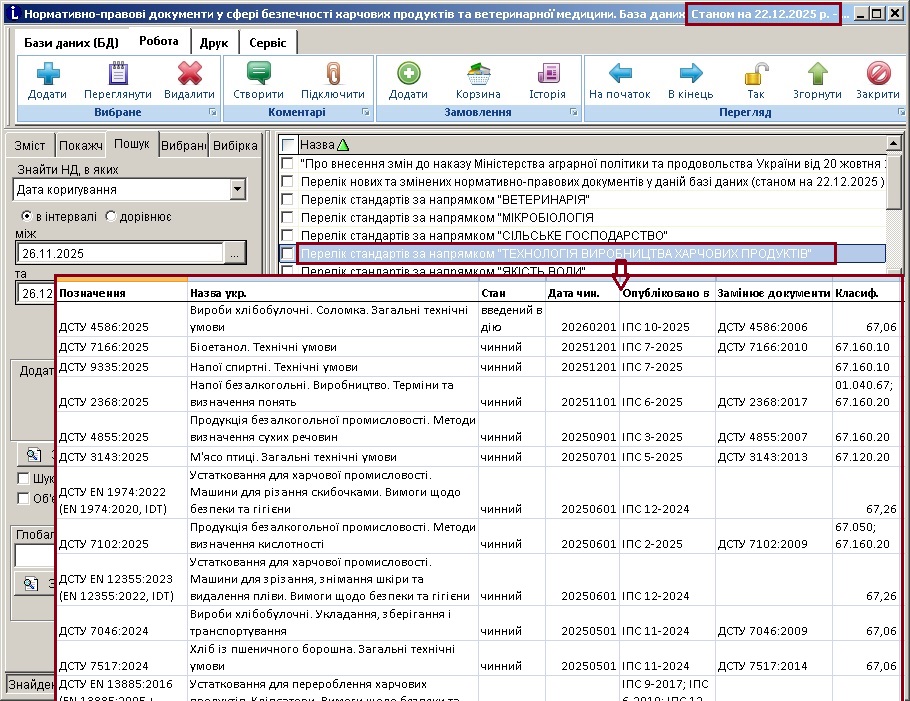
Task: Switch to the Друк ribbon tab
Action: click(x=213, y=43)
